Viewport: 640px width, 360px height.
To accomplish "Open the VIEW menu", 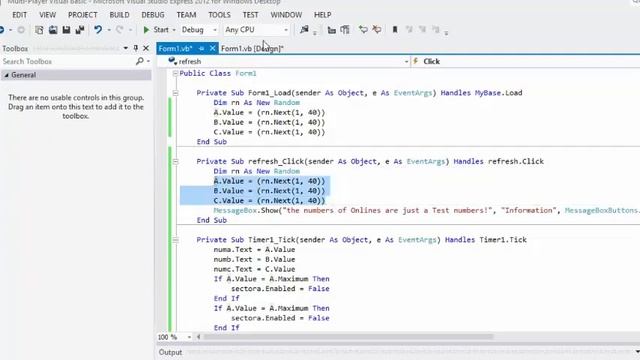I will tap(47, 15).
